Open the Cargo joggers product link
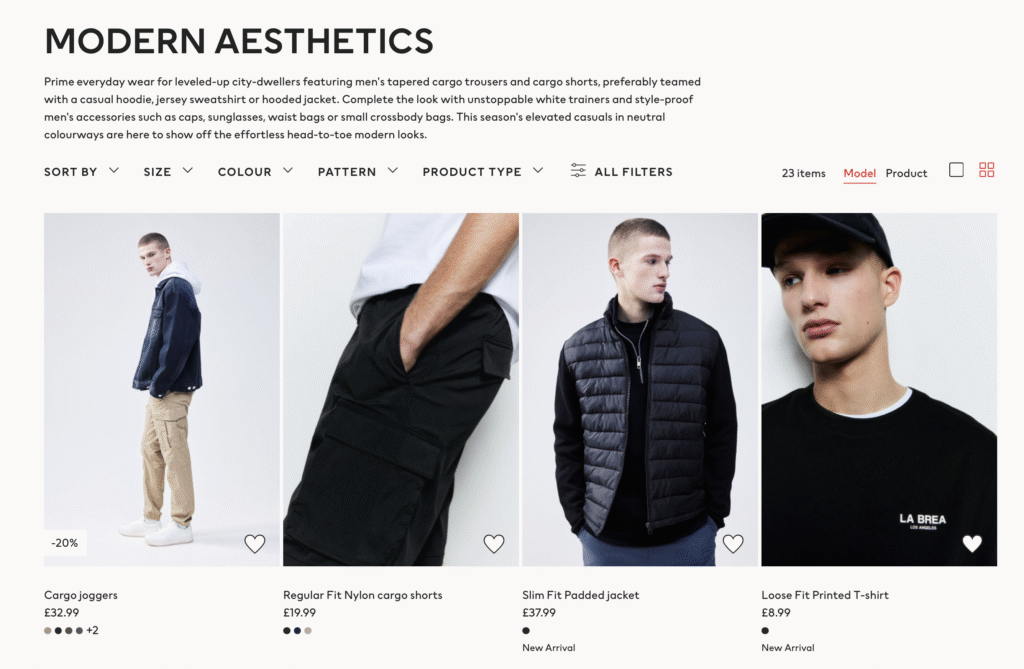This screenshot has width=1024, height=669. tap(81, 595)
